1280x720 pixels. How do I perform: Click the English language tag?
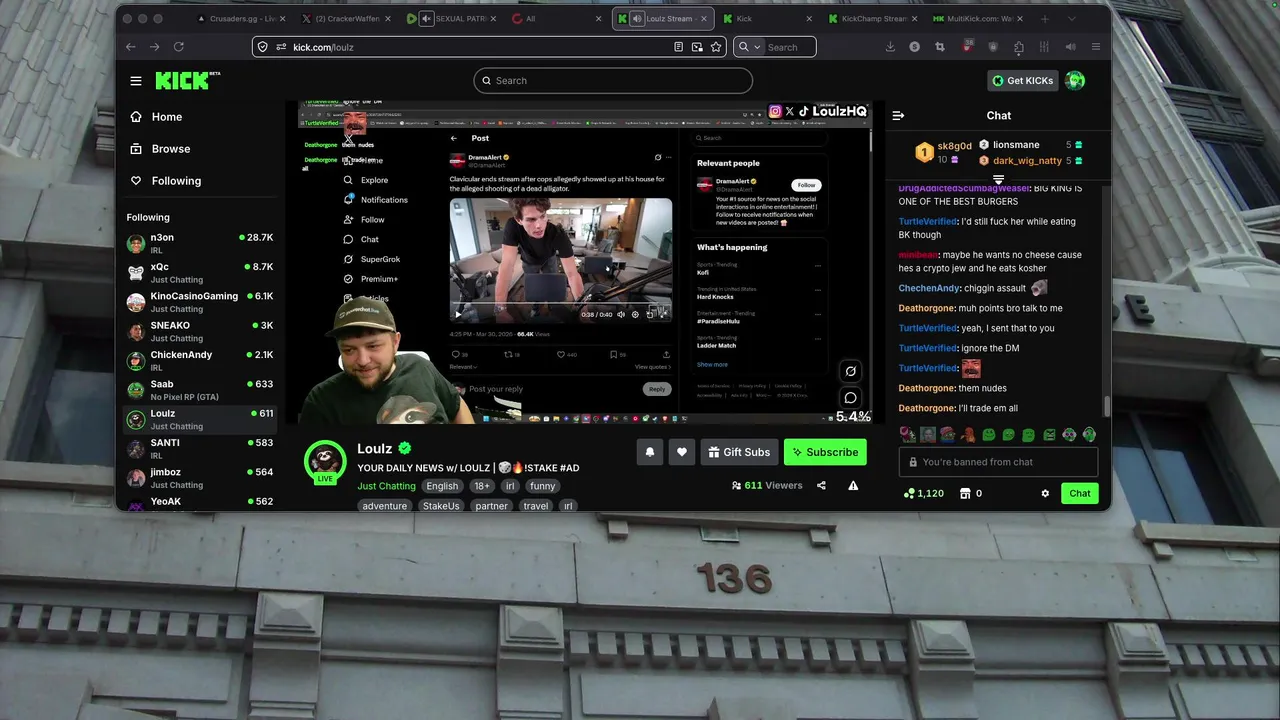(442, 486)
